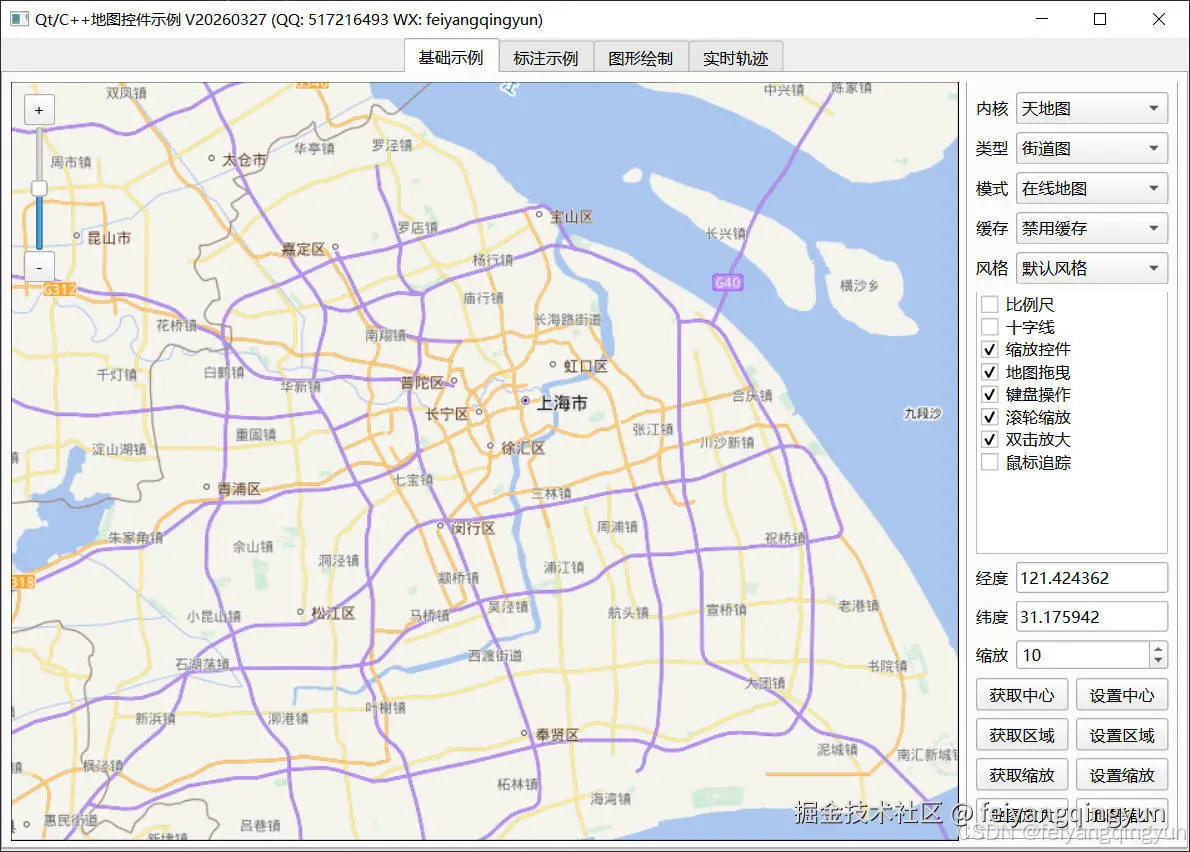
Task: Click the 昆山市 label on the map
Action: pos(109,238)
